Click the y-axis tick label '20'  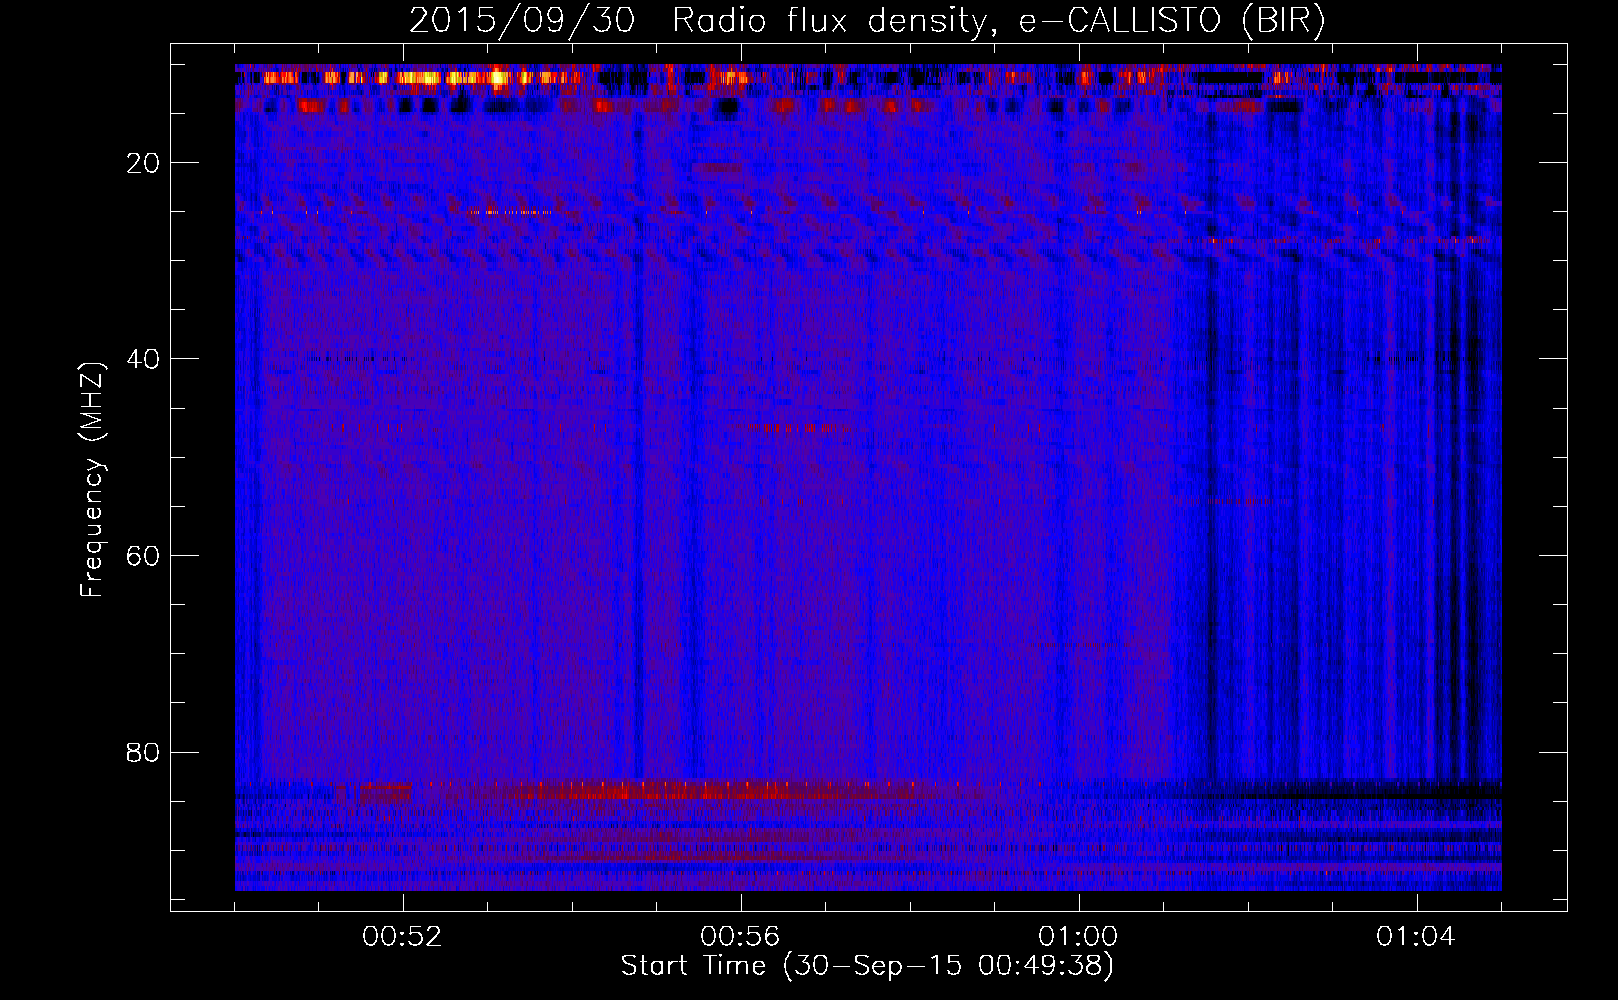coord(144,163)
